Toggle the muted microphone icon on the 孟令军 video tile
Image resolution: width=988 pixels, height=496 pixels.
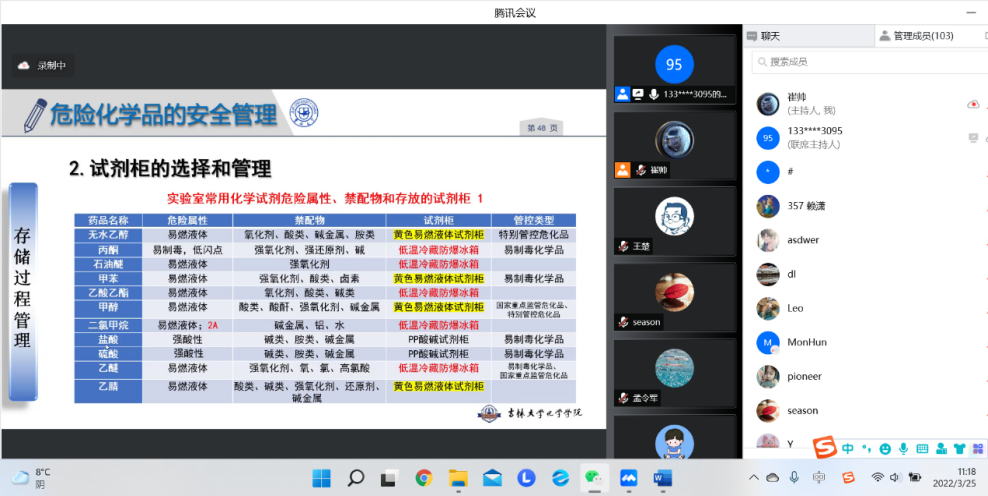(624, 397)
